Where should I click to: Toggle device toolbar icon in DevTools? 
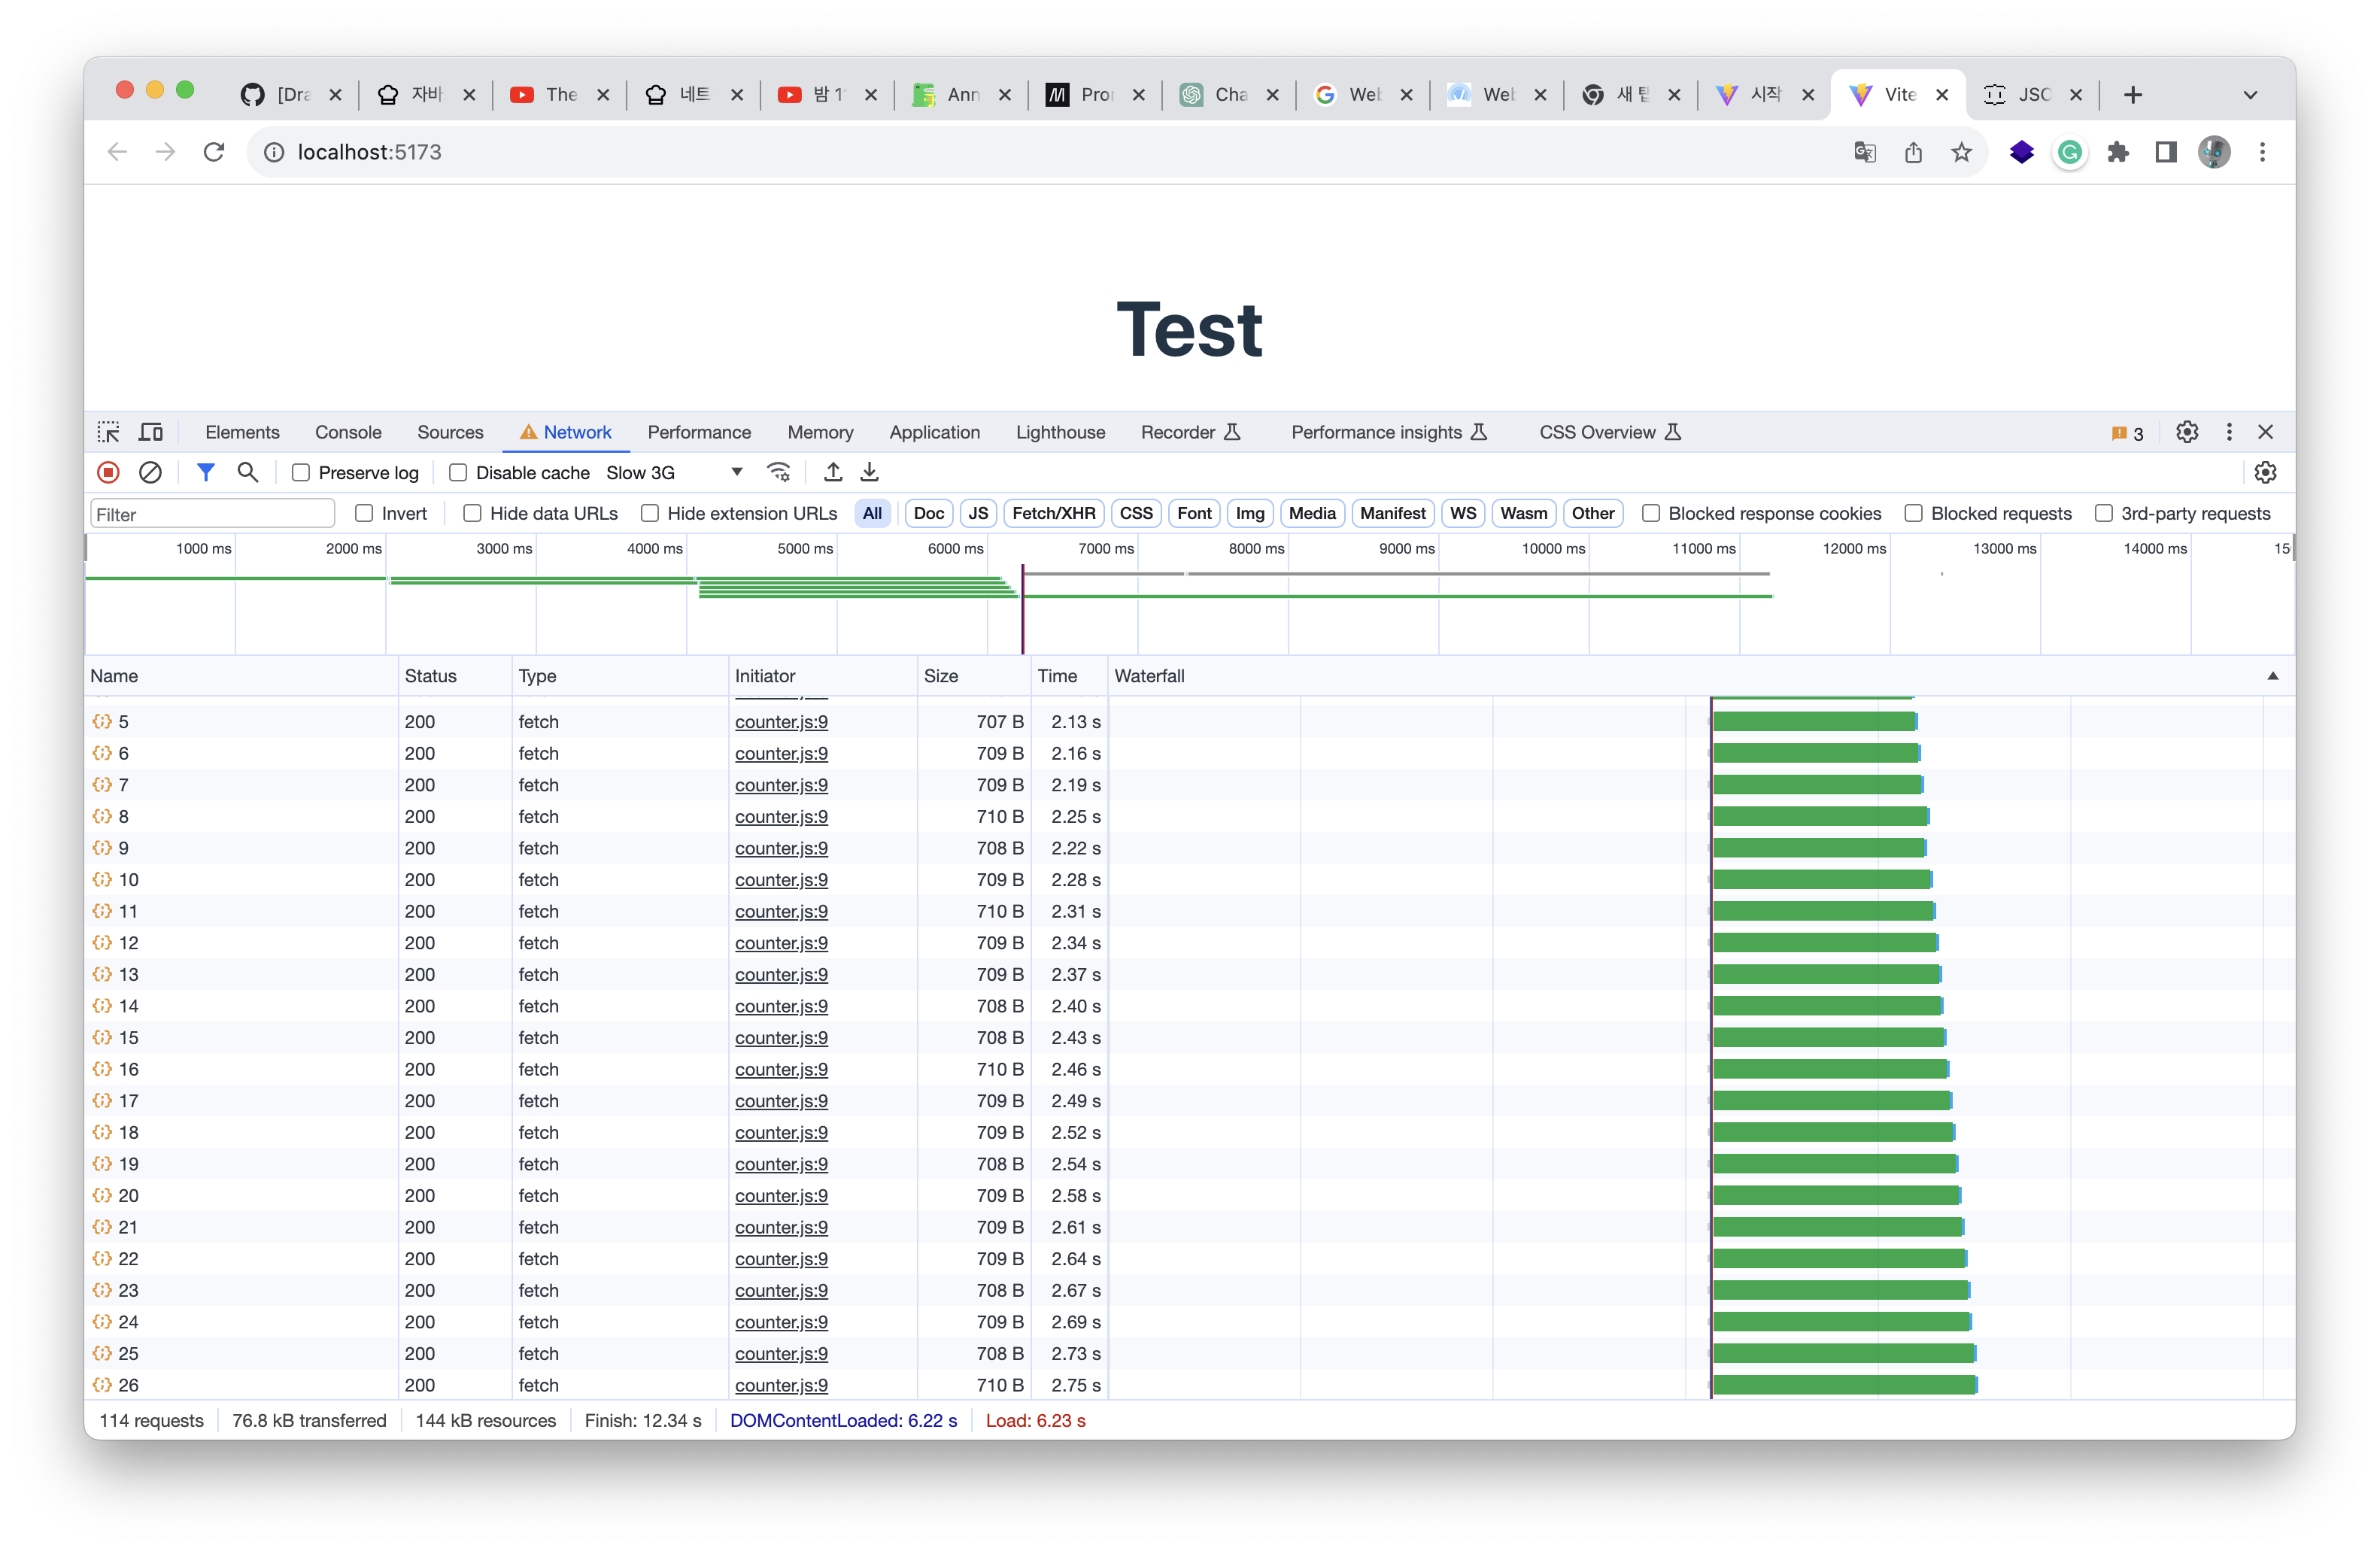tap(151, 432)
